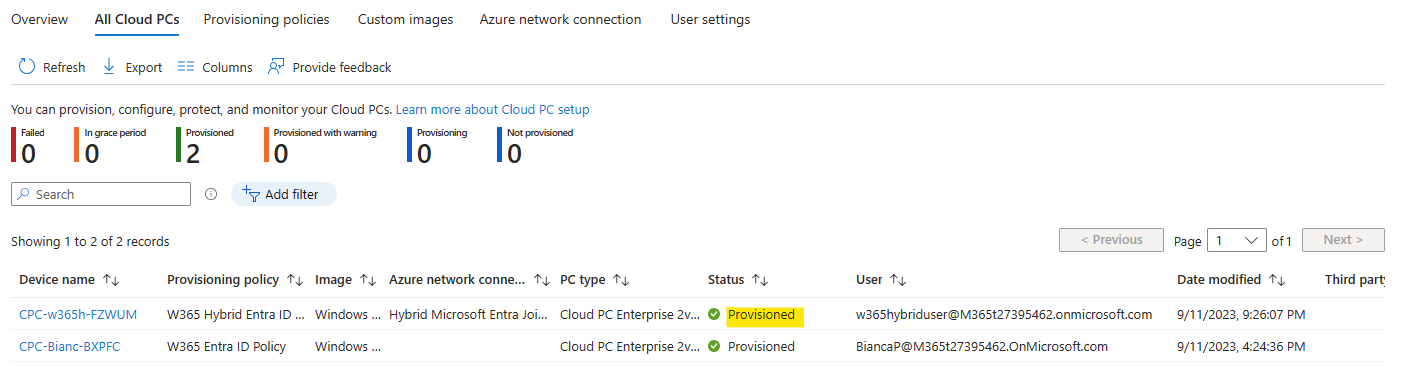Sort by Date modified arrows

click(1276, 280)
